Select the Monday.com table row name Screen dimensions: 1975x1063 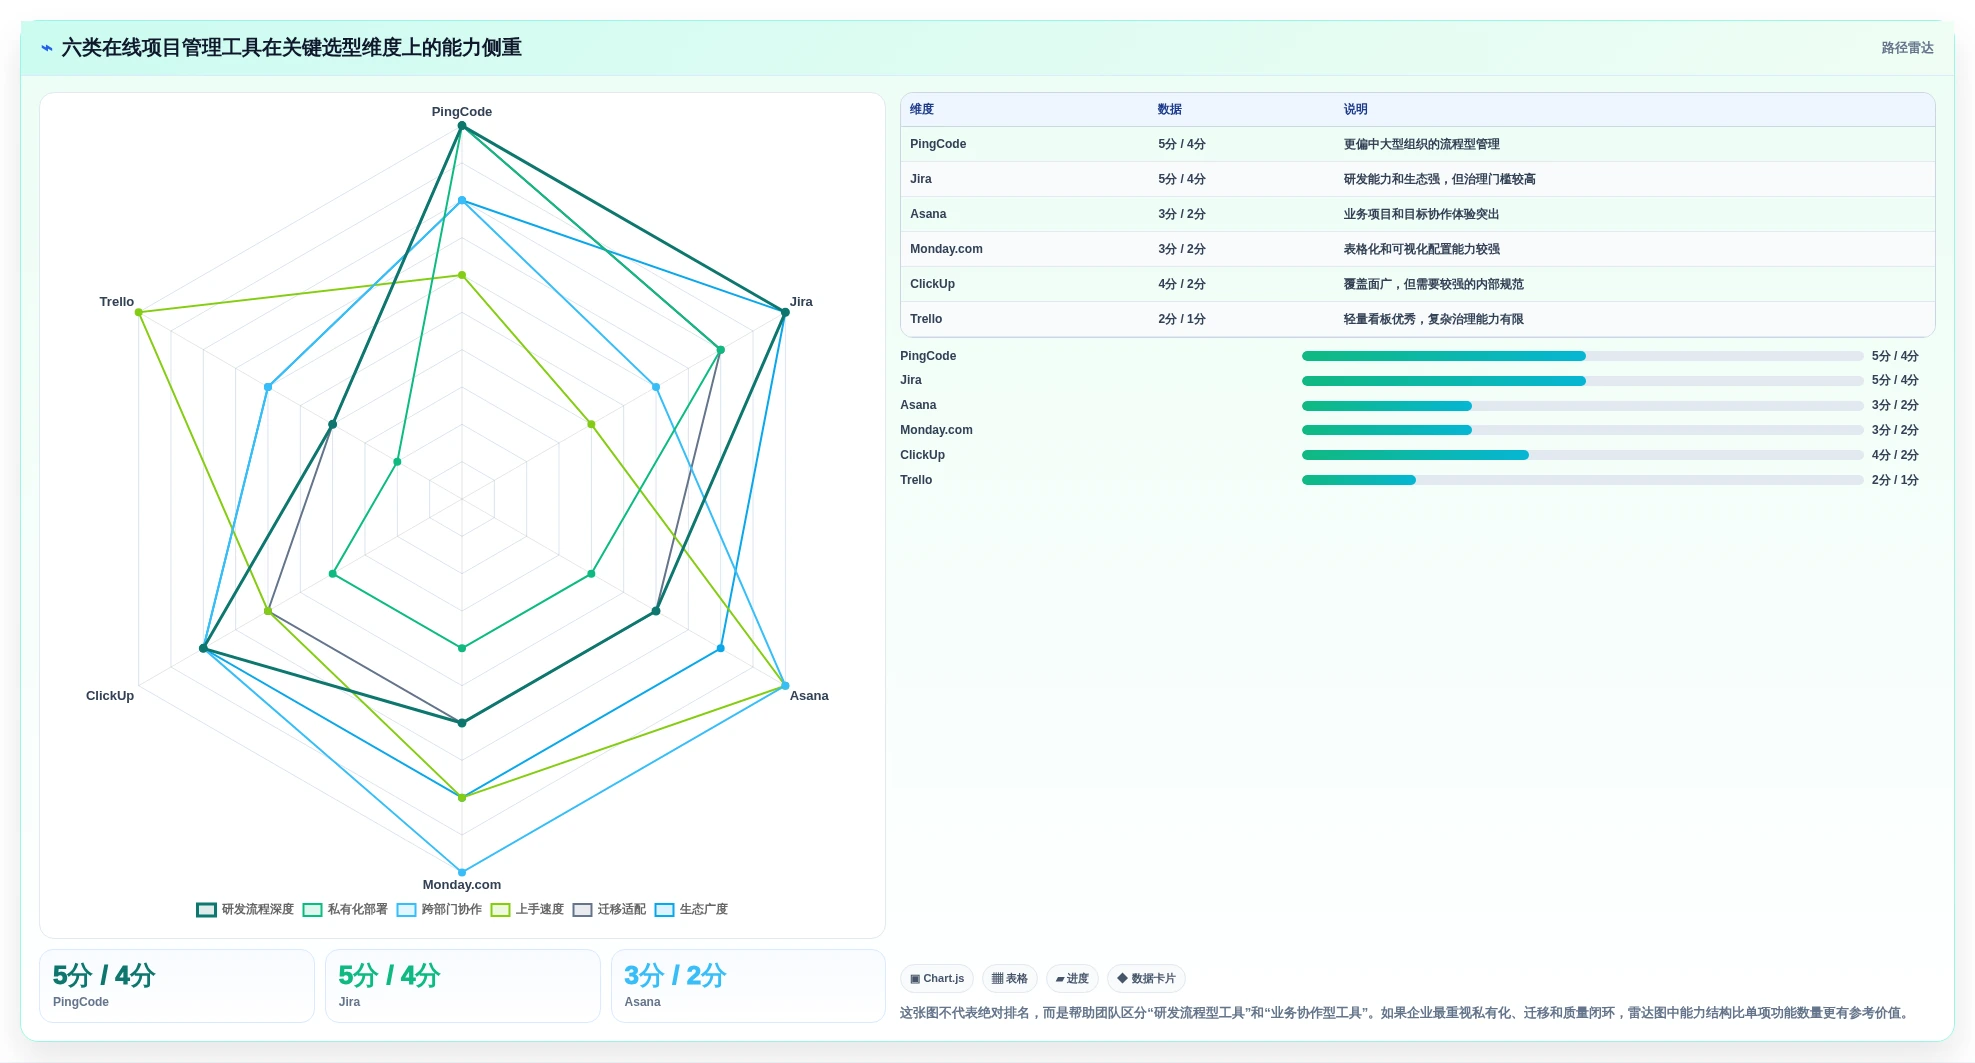[946, 249]
